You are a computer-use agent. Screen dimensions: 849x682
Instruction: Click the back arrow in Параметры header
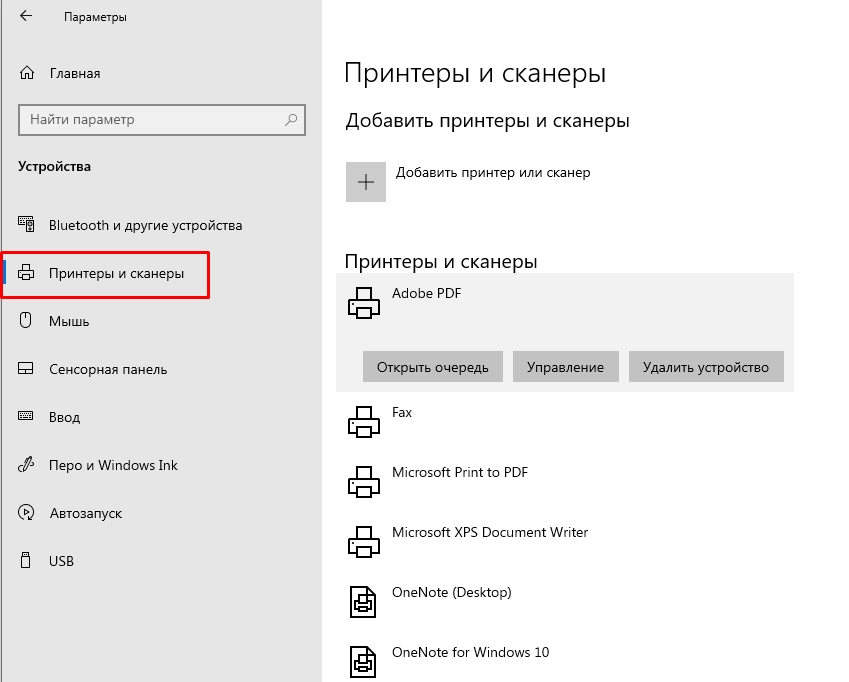click(x=25, y=17)
